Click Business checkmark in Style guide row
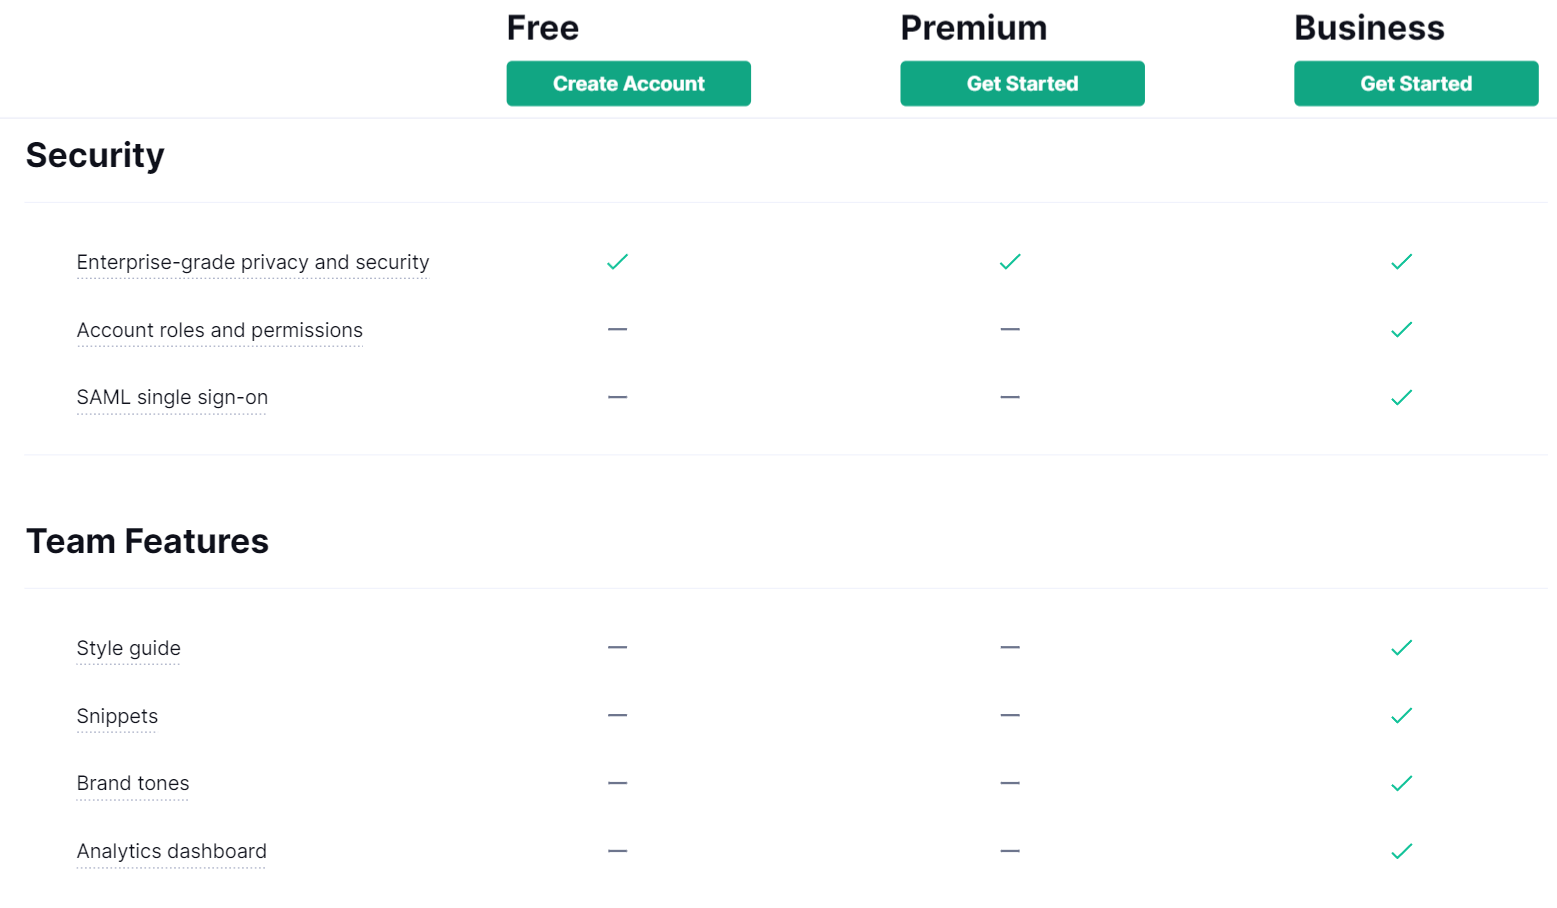Screen dimensions: 1557x908 (x=1402, y=648)
